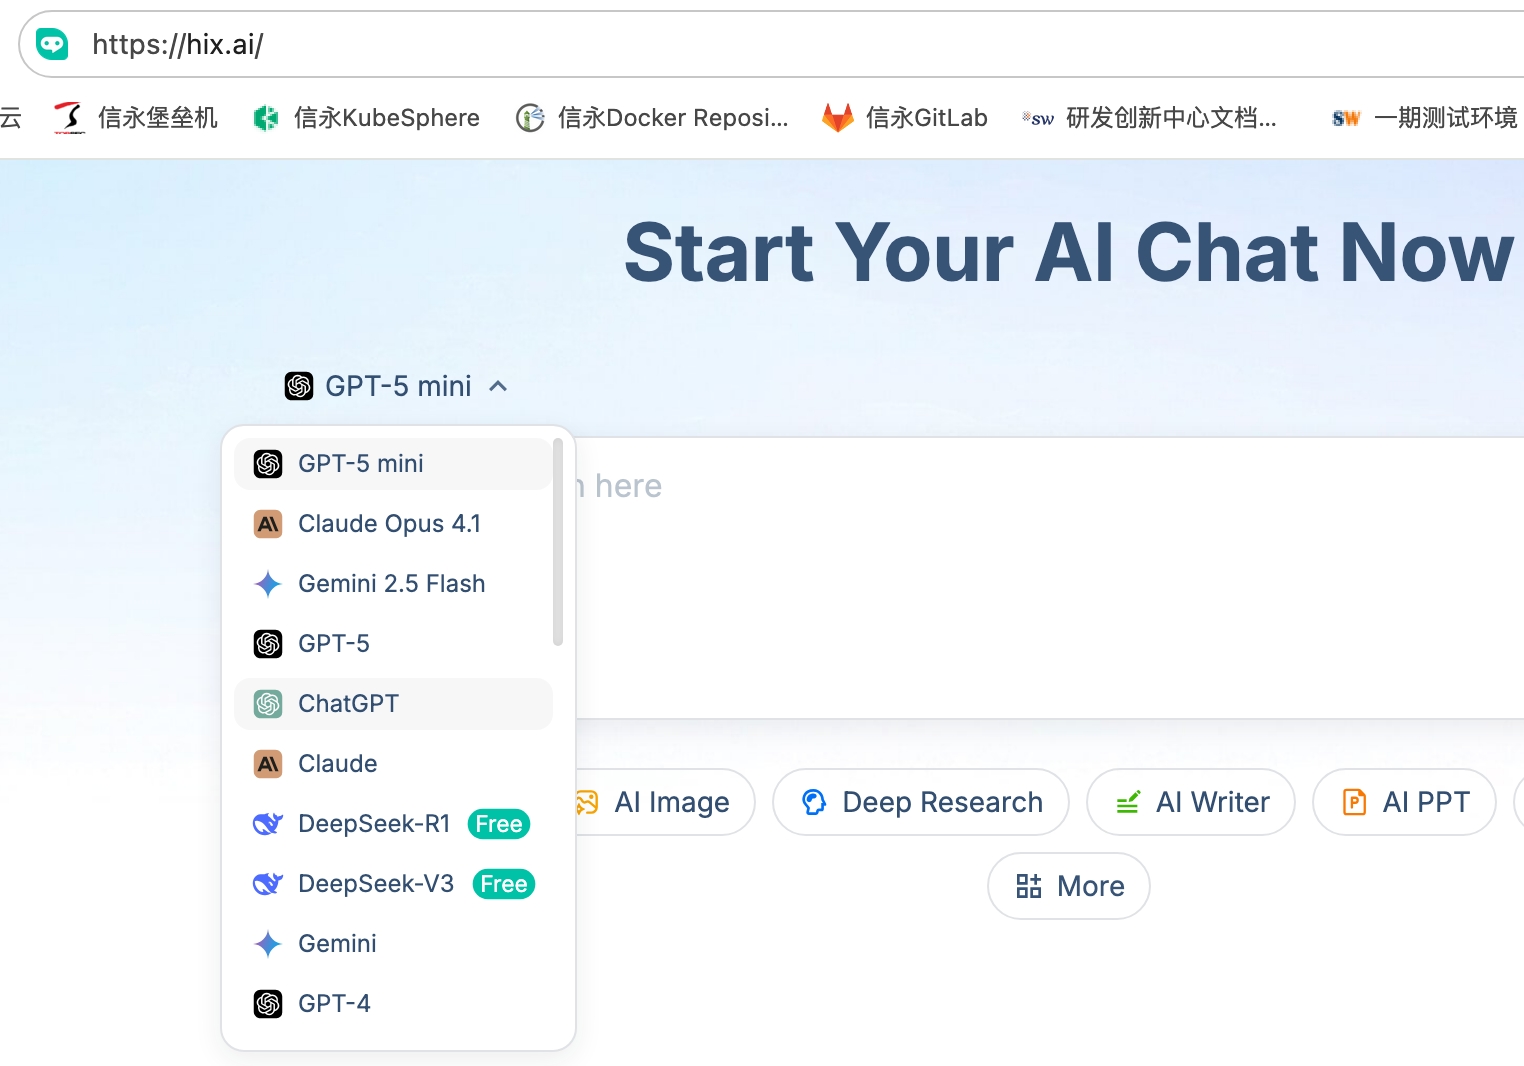Viewport: 1524px width, 1066px height.
Task: Click the Free badge next to DeepSeek-R1
Action: coord(499,824)
